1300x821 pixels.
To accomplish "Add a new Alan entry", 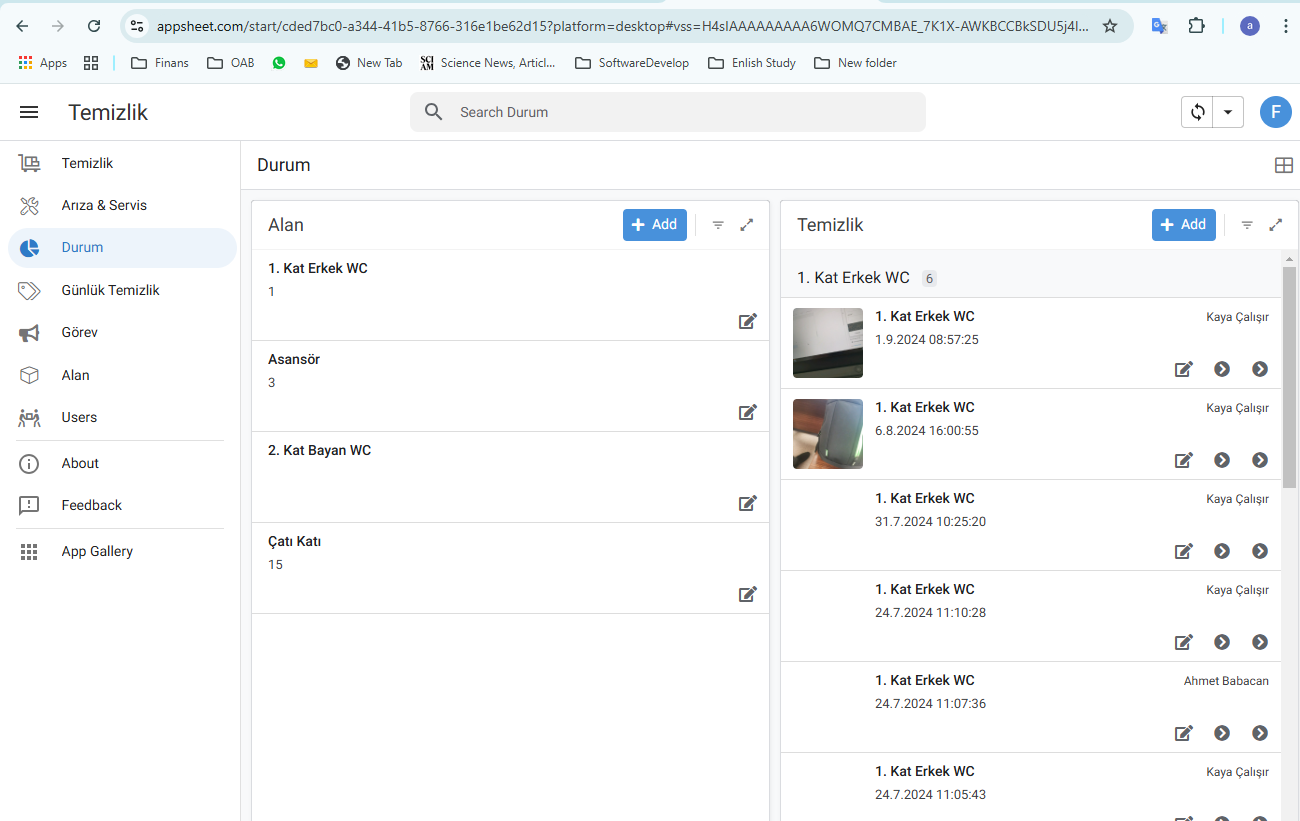I will point(654,225).
